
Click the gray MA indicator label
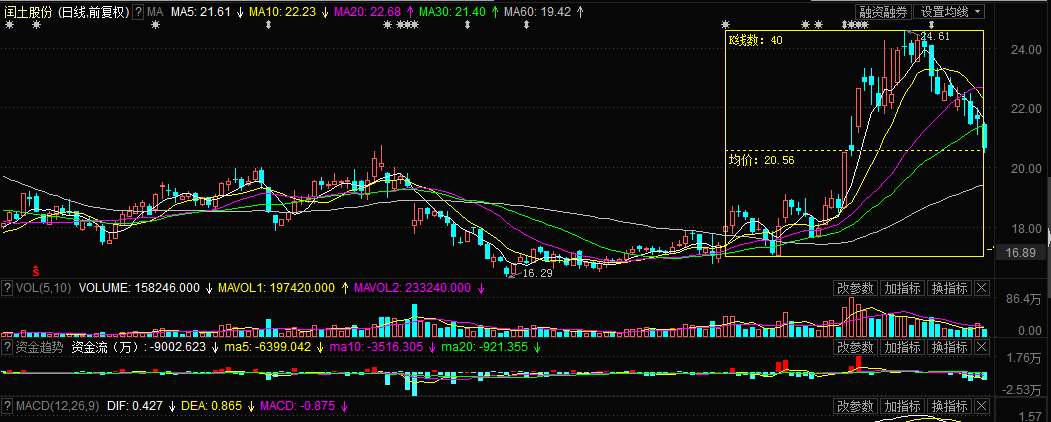pos(155,12)
